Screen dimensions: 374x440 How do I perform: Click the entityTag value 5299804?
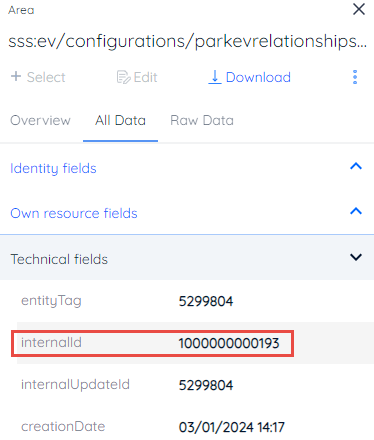[x=206, y=301]
